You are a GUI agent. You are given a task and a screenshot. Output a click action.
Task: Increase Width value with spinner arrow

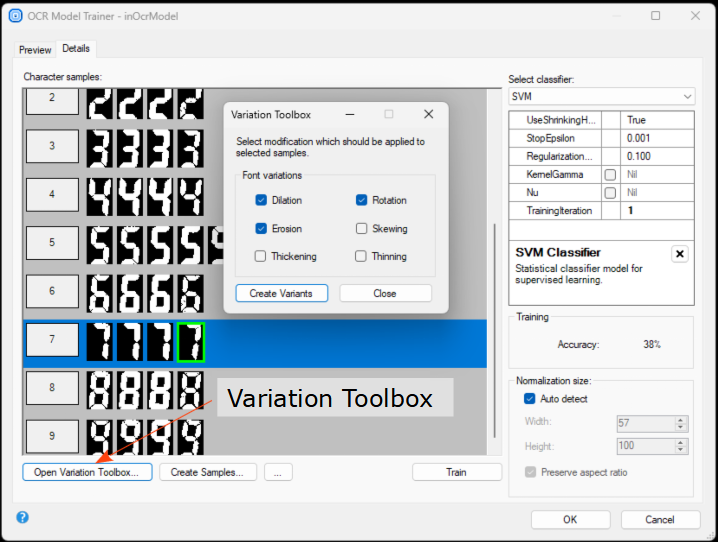[x=681, y=420]
